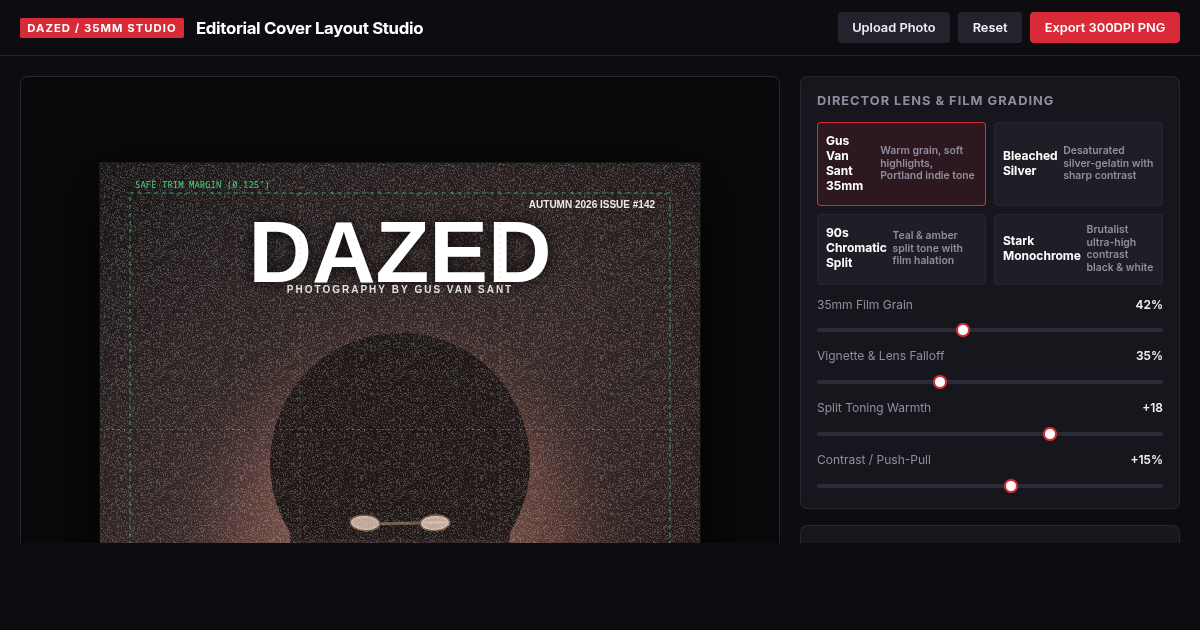
Task: Change the Split Toning Warmth slider
Action: pyautogui.click(x=990, y=434)
